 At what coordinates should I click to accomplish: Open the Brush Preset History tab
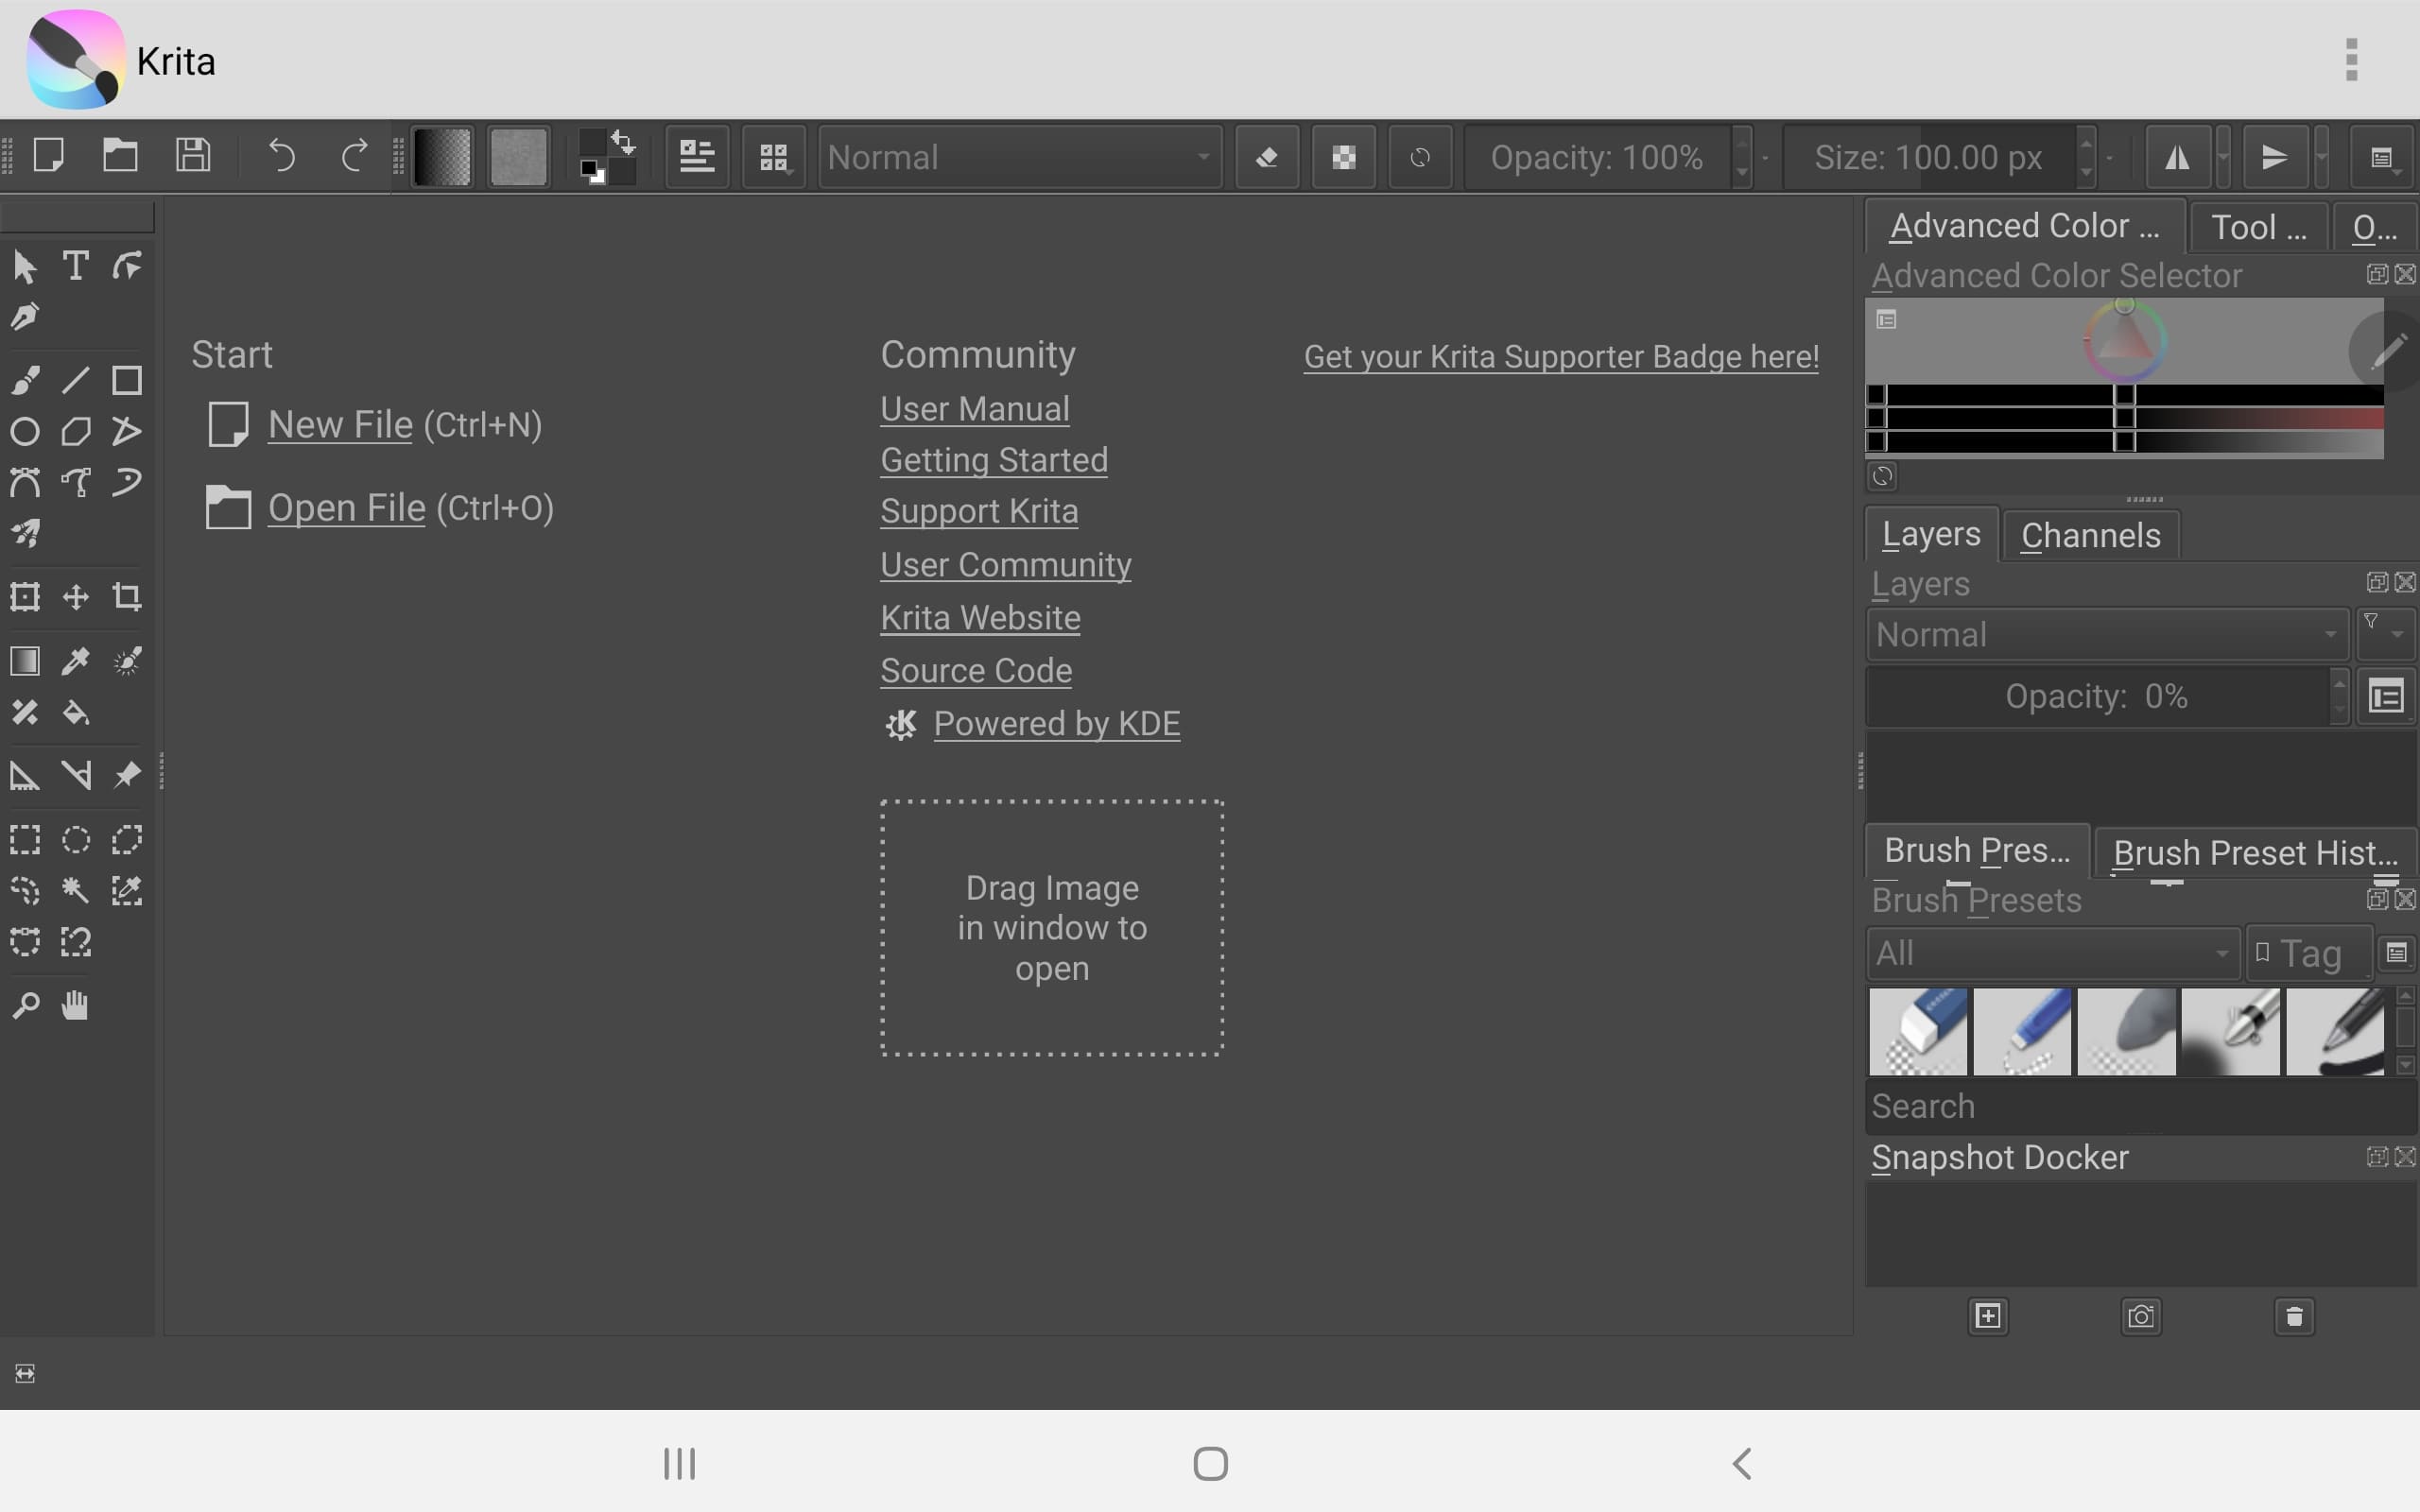point(2254,853)
